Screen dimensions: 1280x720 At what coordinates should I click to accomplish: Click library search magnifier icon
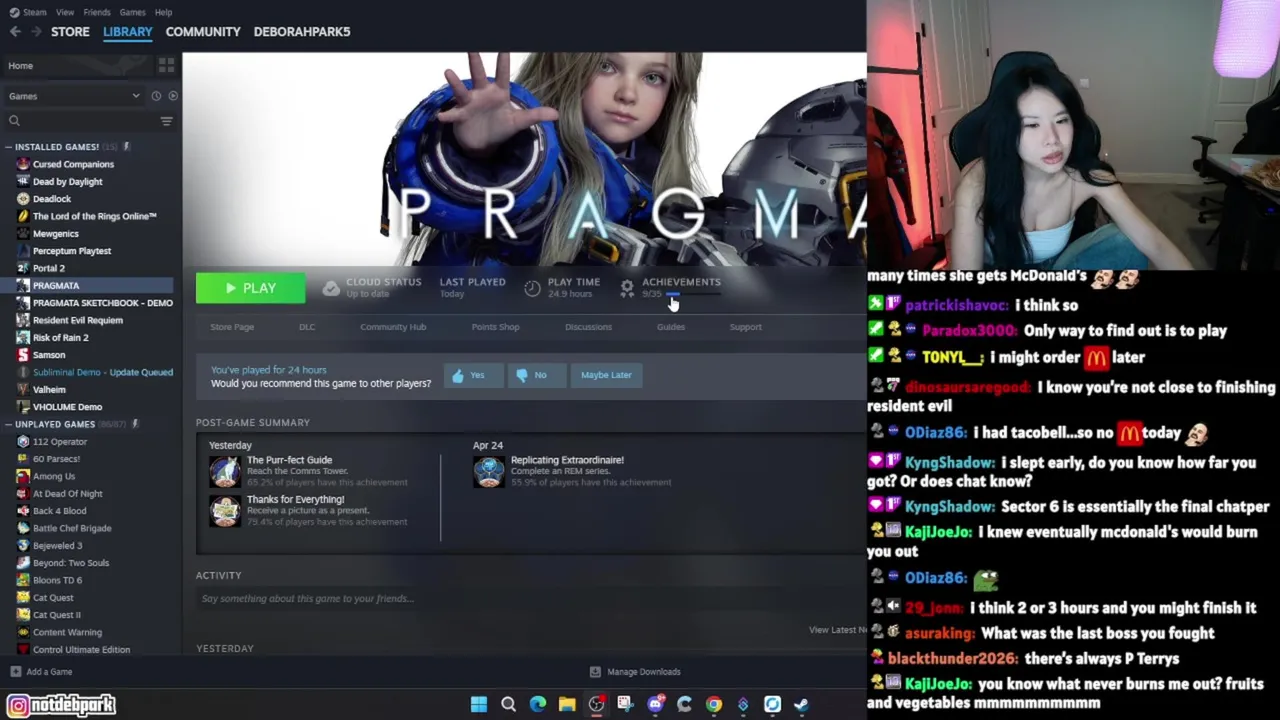(x=14, y=121)
